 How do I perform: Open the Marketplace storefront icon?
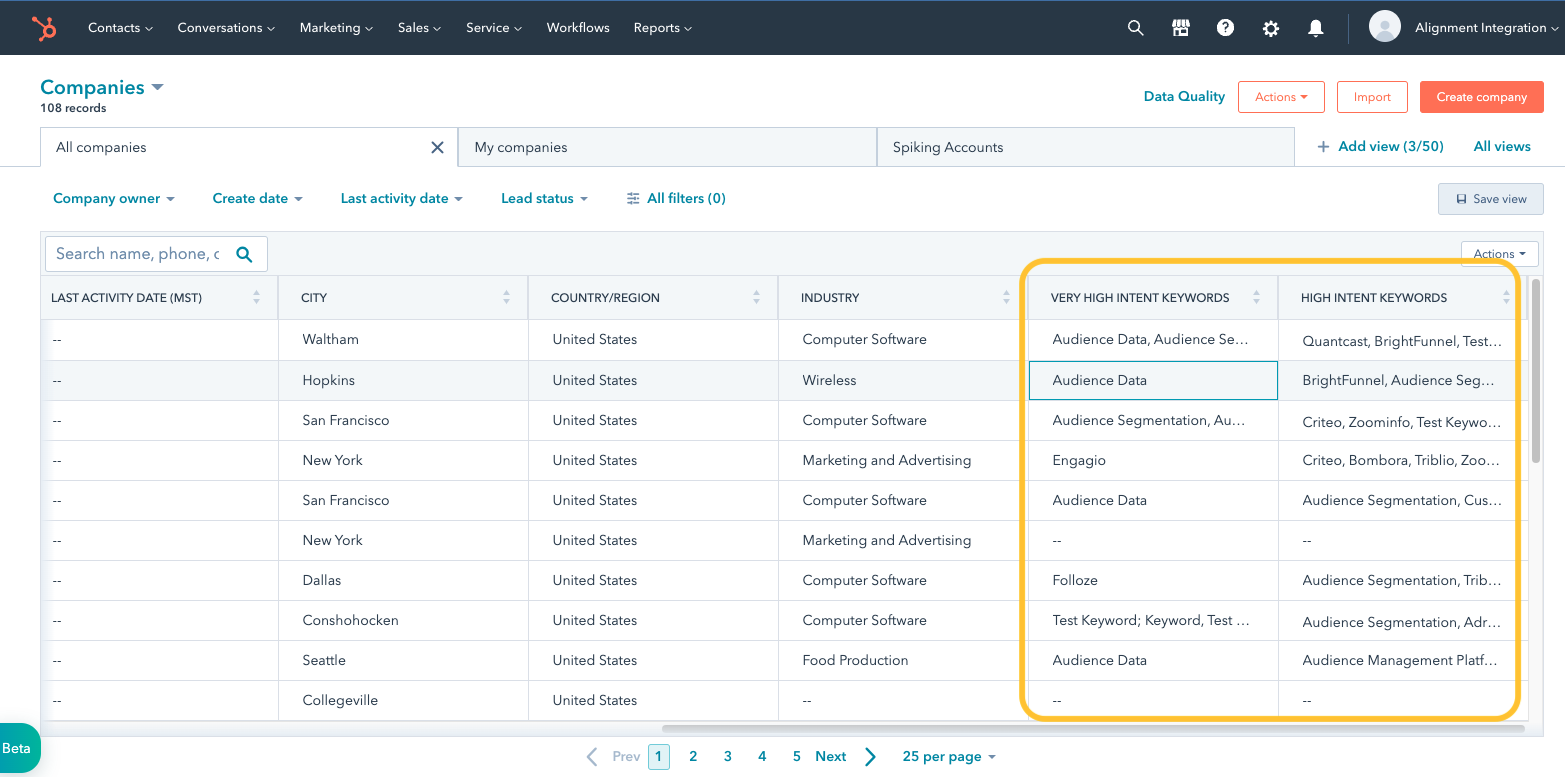(x=1180, y=28)
